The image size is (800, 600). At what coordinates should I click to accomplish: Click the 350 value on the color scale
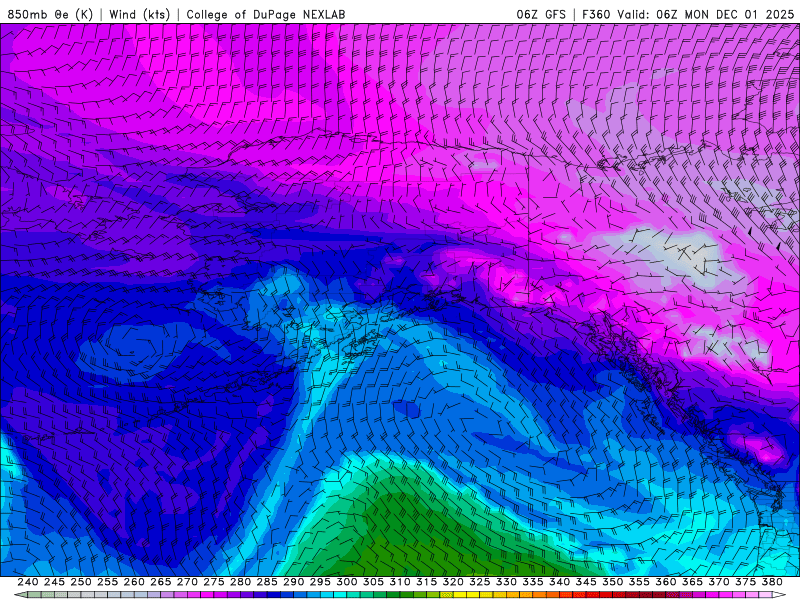[x=612, y=582]
